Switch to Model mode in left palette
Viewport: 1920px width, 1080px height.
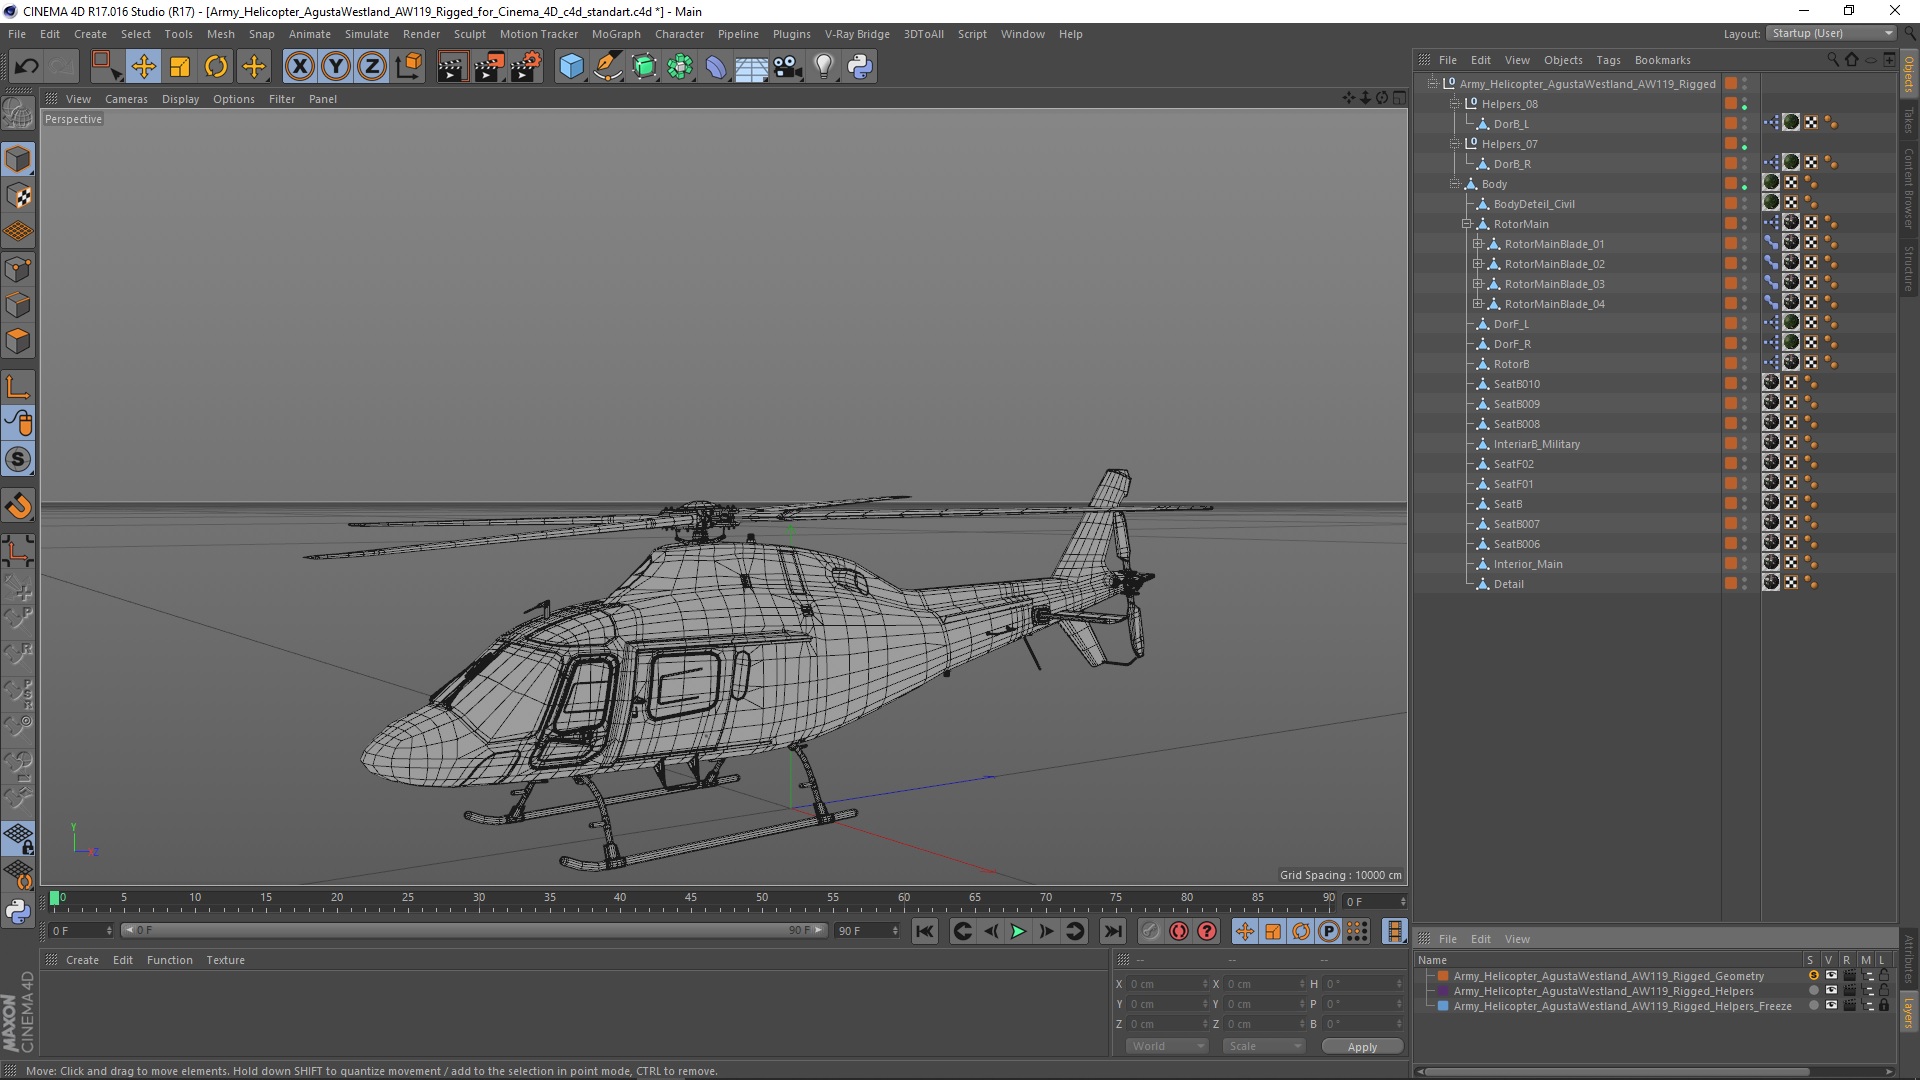tap(18, 159)
